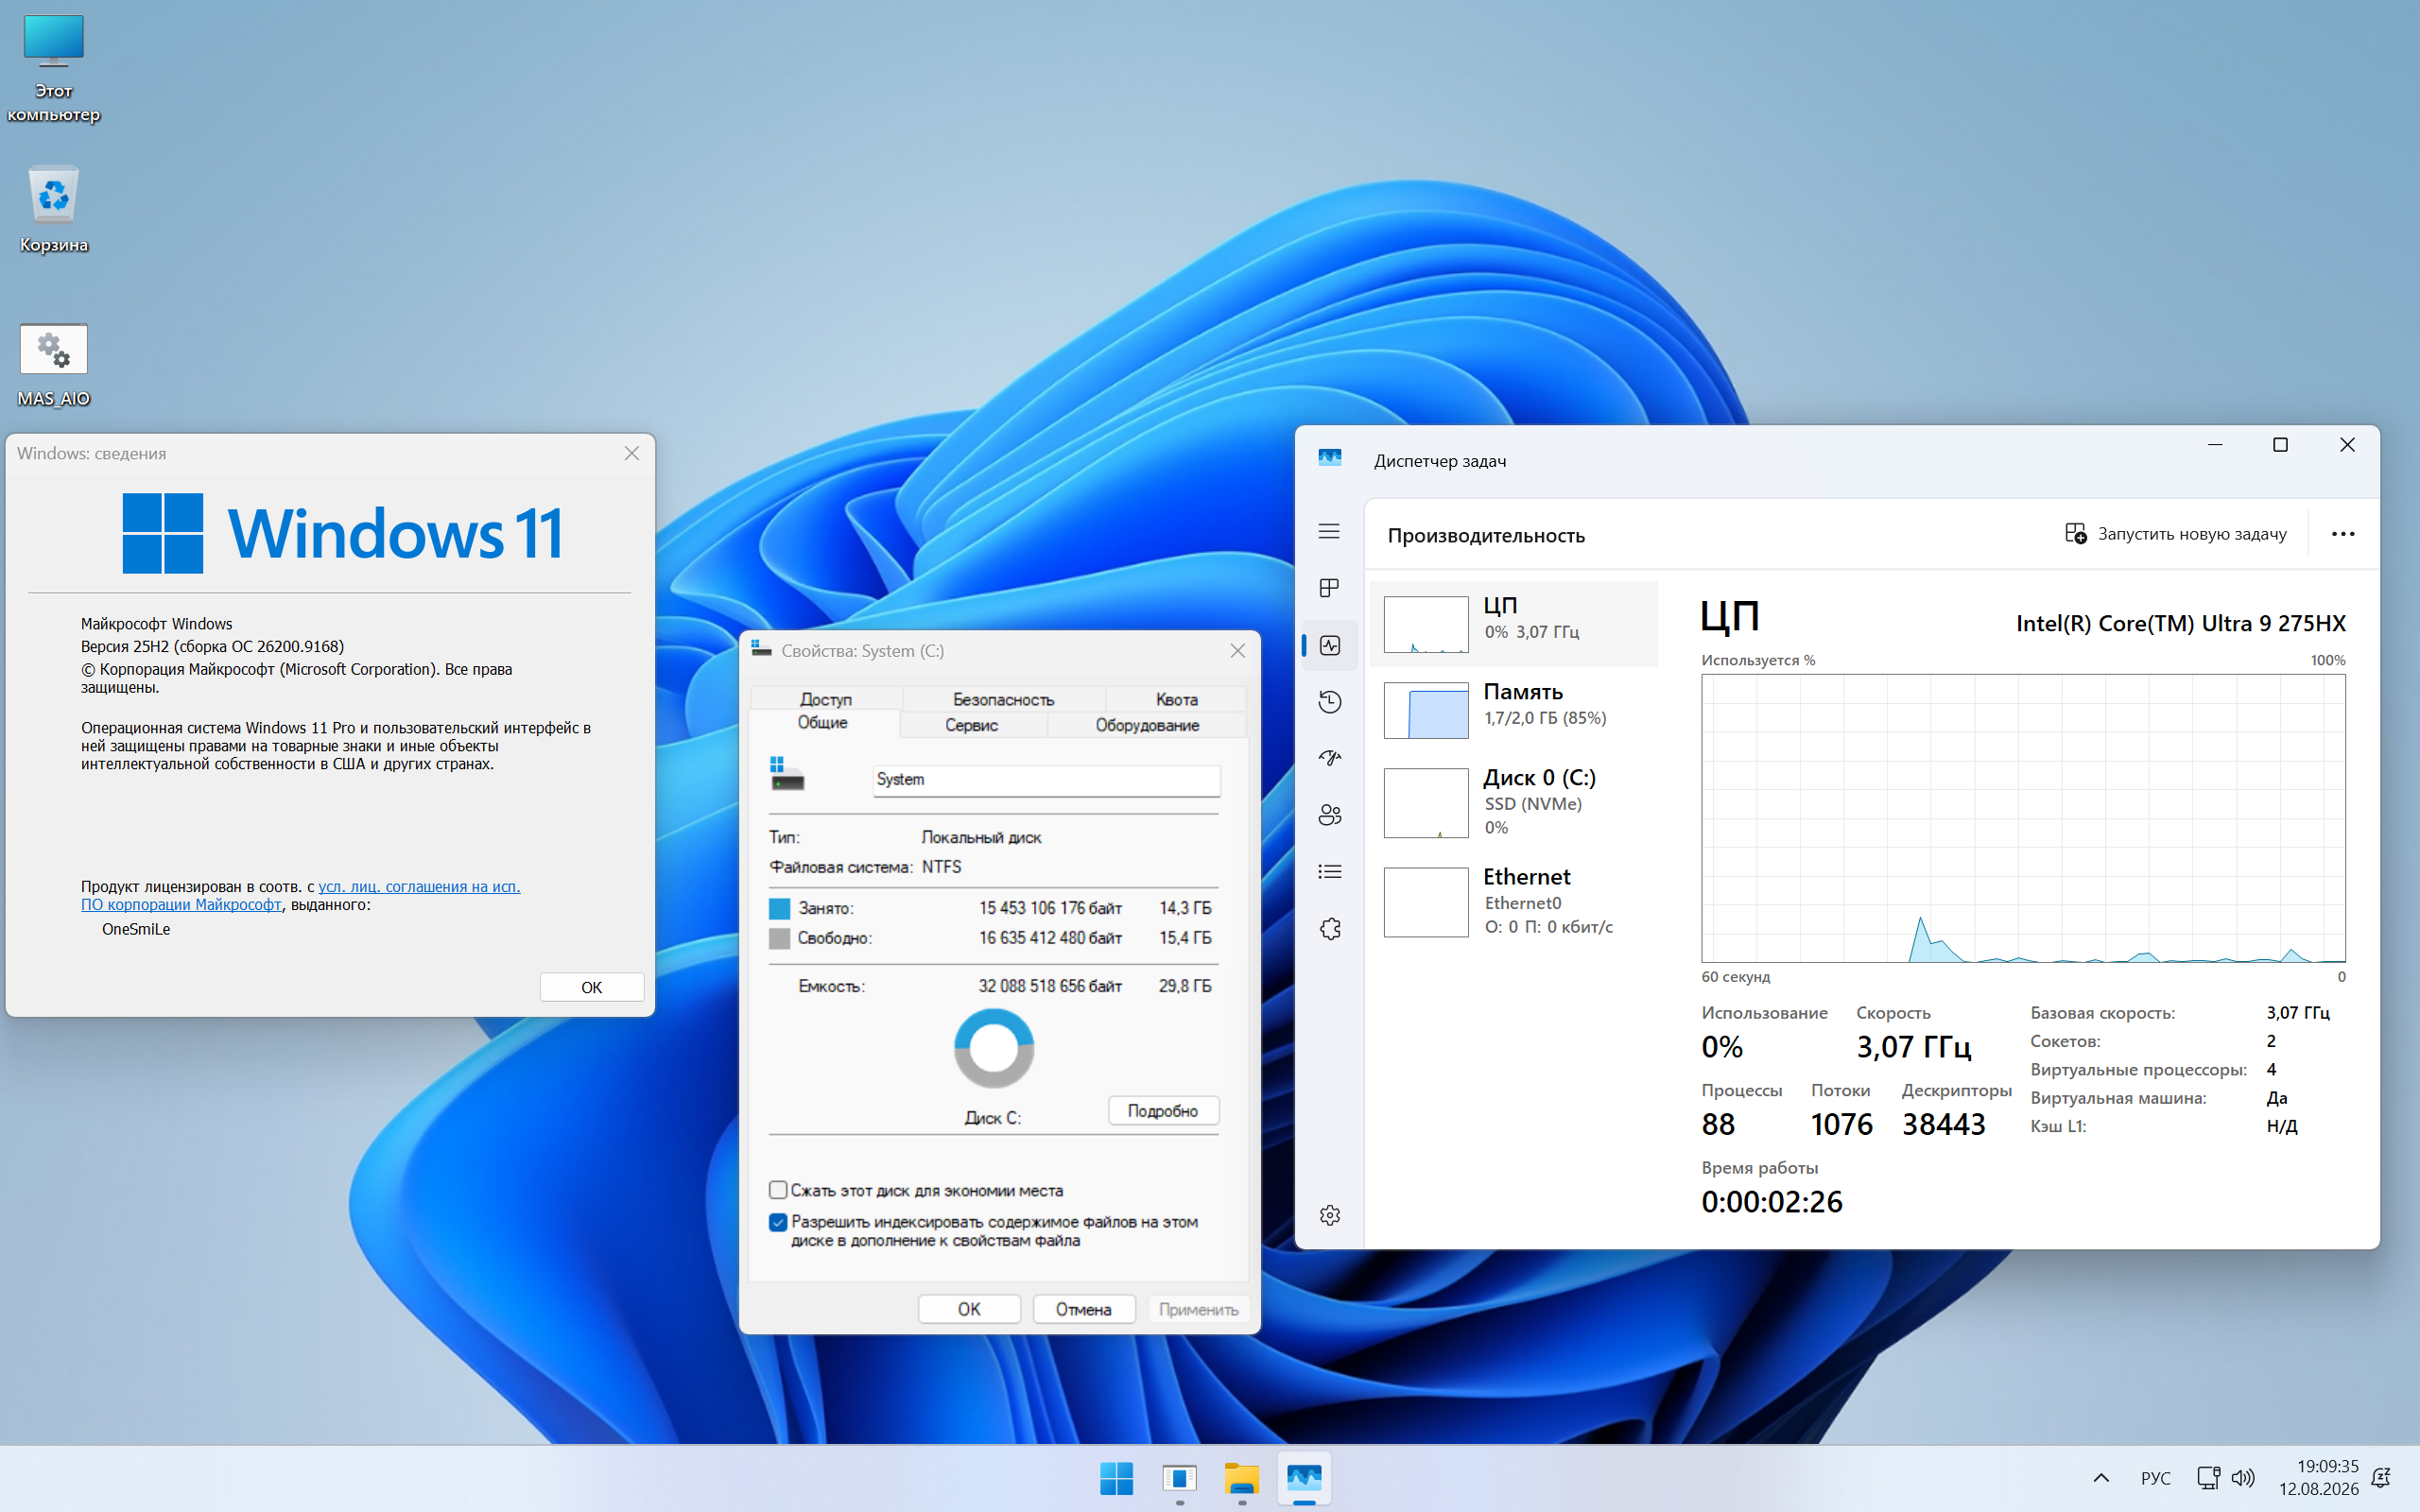Open Startup apps in Task Manager sidebar
2420x1512 pixels.
[x=1329, y=758]
